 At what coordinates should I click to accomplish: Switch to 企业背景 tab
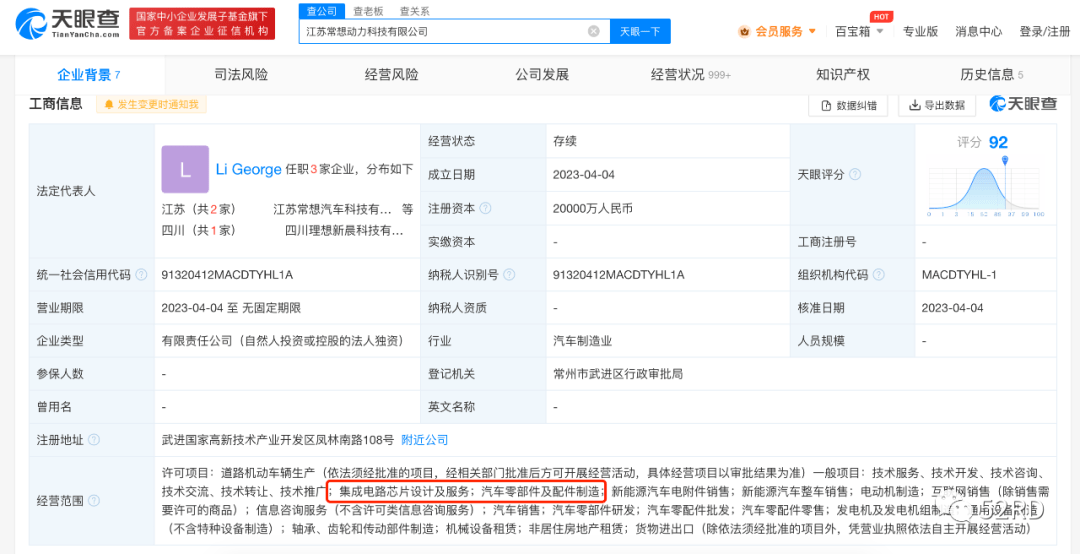(89, 75)
